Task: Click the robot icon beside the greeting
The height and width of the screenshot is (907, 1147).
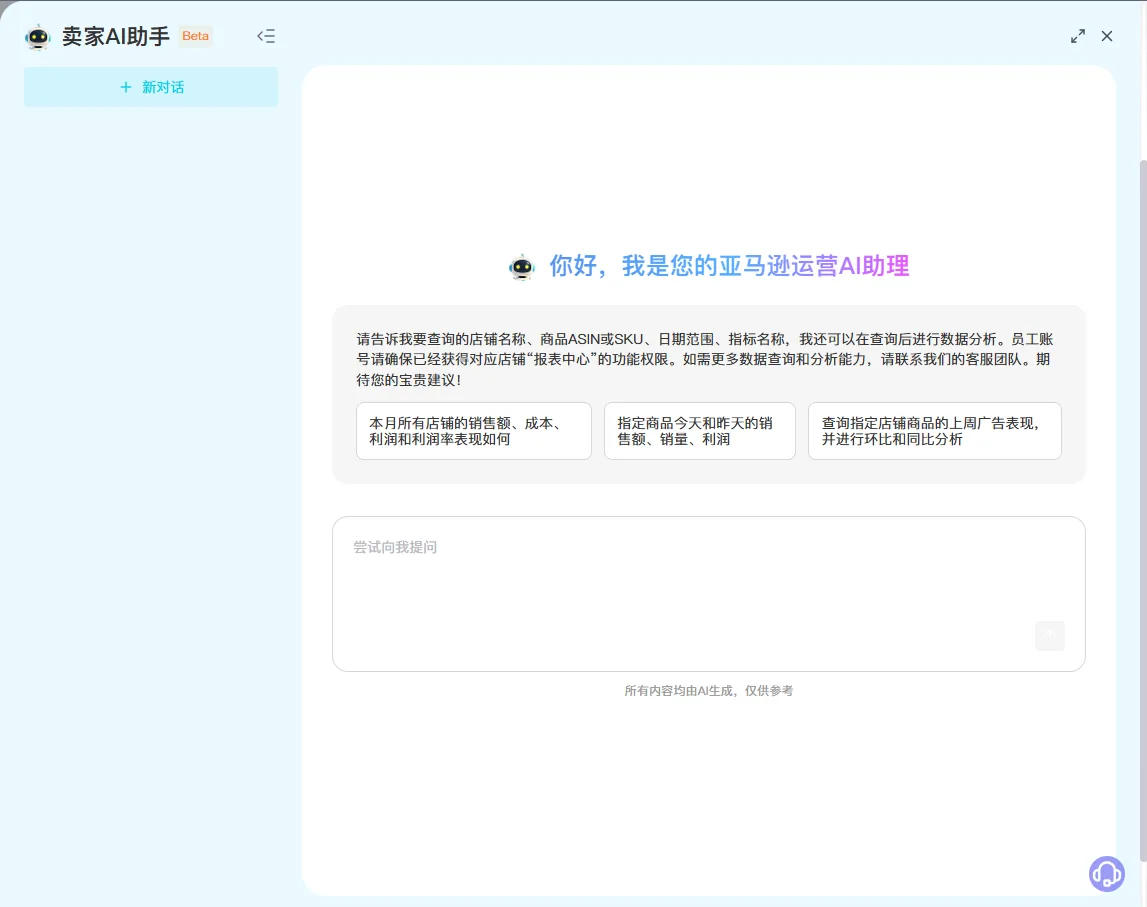Action: [522, 267]
